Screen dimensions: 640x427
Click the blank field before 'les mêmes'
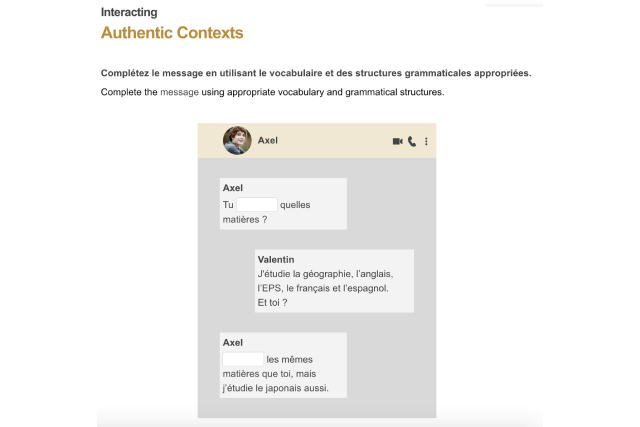click(x=243, y=359)
